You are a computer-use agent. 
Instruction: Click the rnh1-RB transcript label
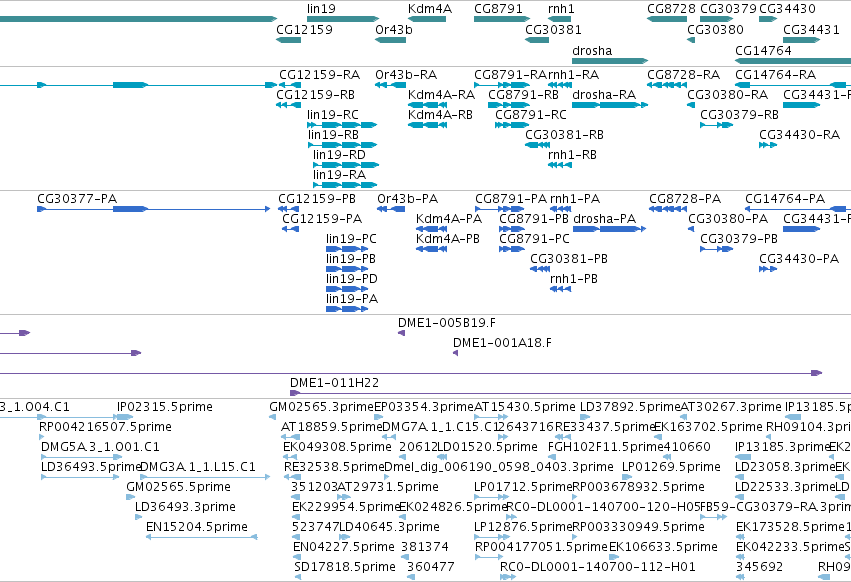pyautogui.click(x=572, y=155)
